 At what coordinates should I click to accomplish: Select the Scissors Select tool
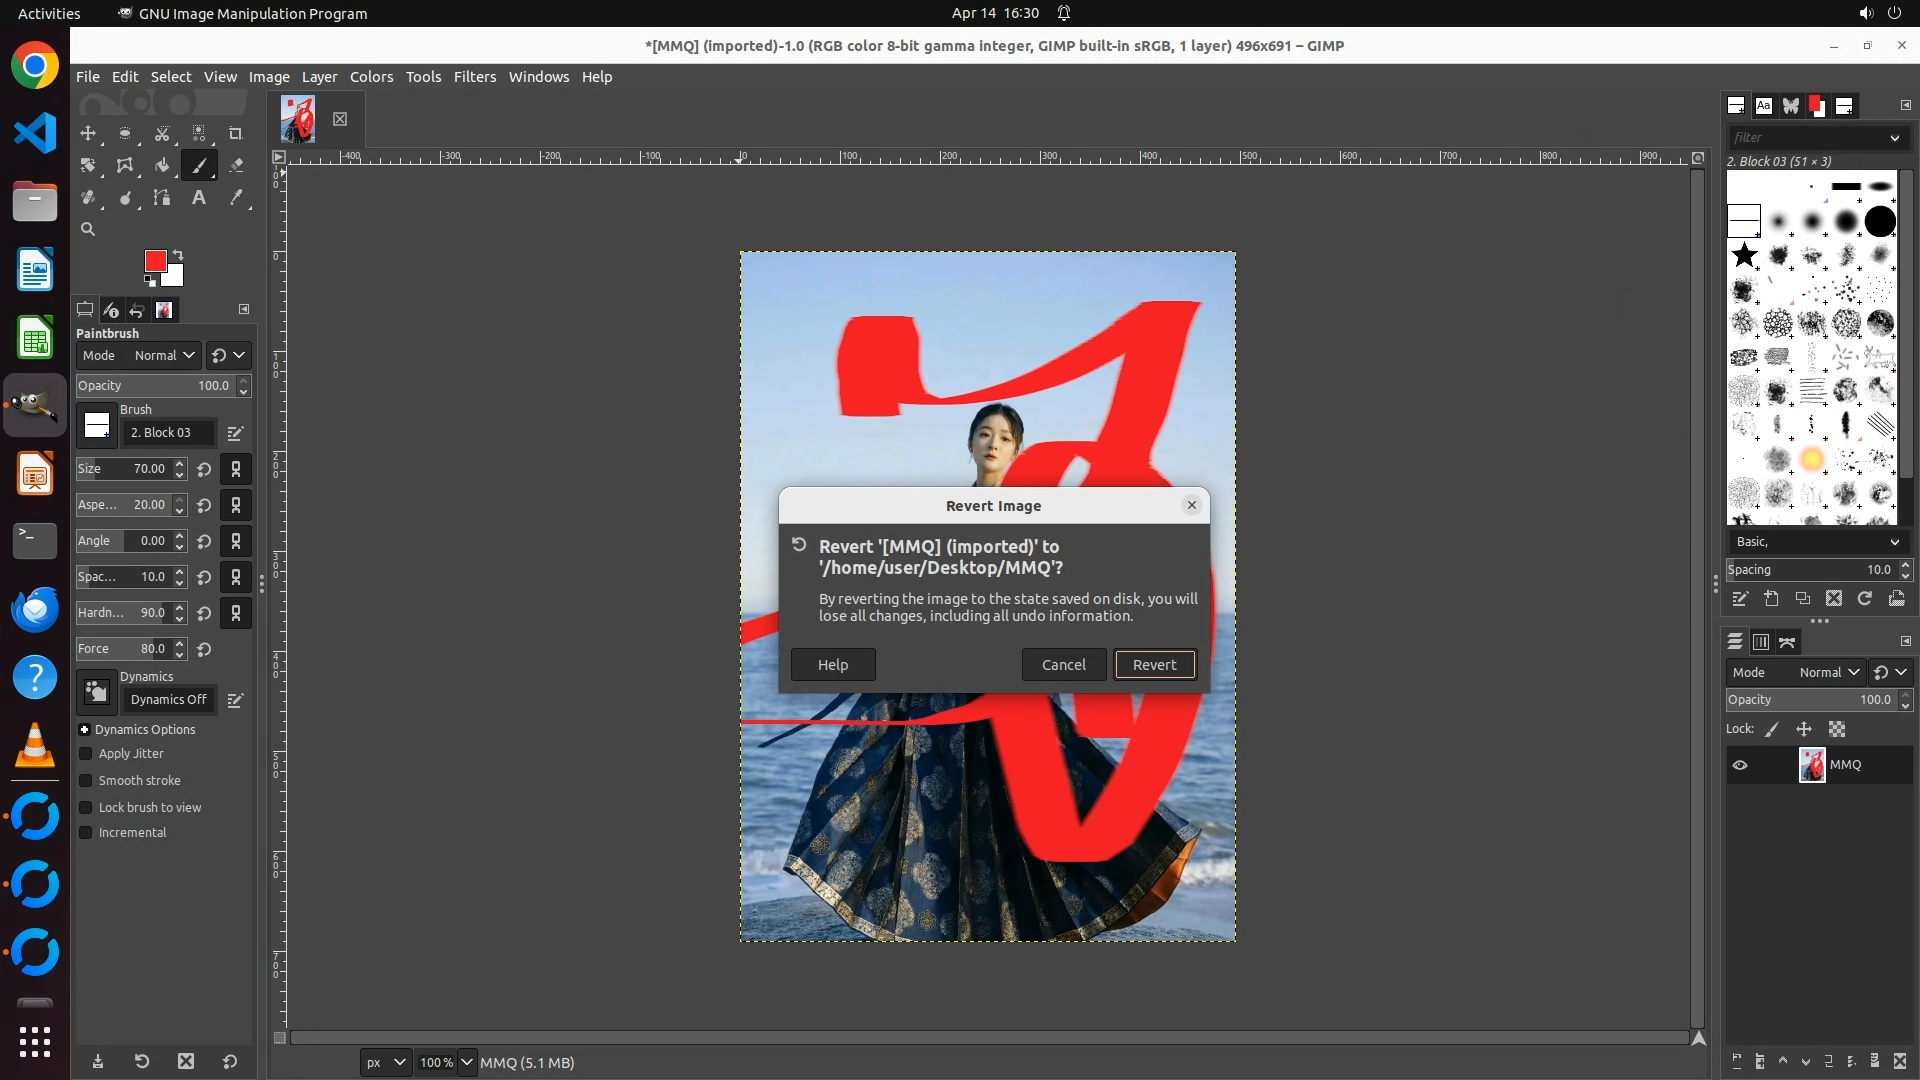[162, 133]
